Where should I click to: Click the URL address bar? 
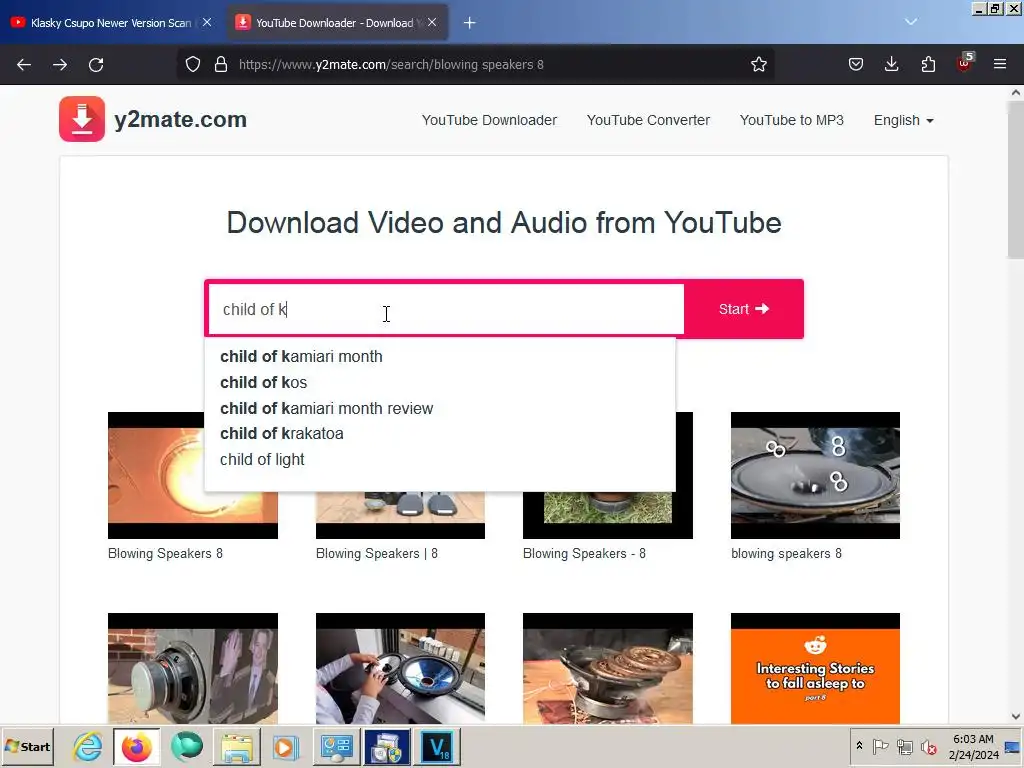click(475, 65)
